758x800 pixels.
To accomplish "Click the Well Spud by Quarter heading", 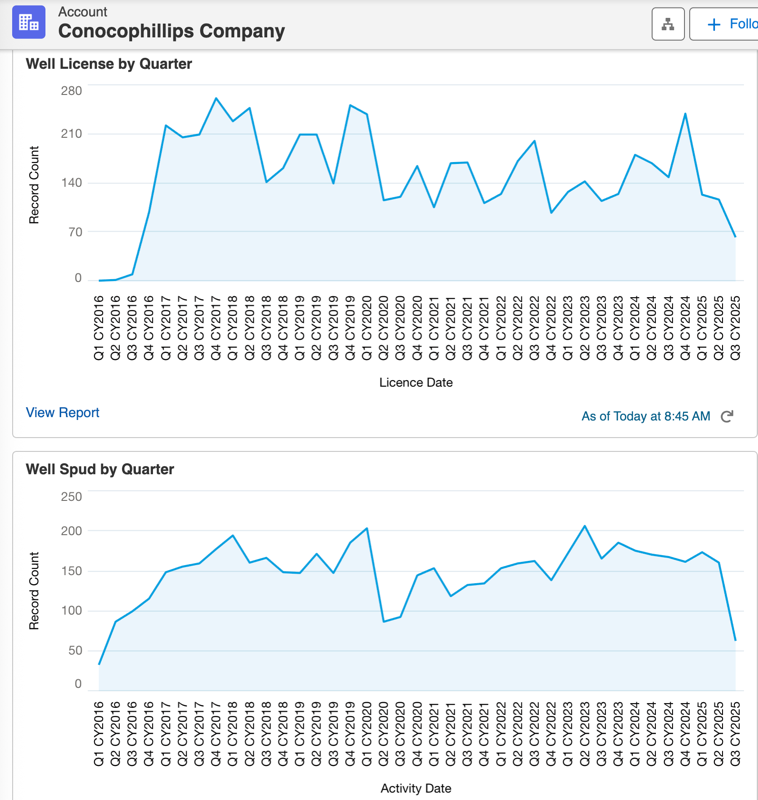I will [x=100, y=469].
